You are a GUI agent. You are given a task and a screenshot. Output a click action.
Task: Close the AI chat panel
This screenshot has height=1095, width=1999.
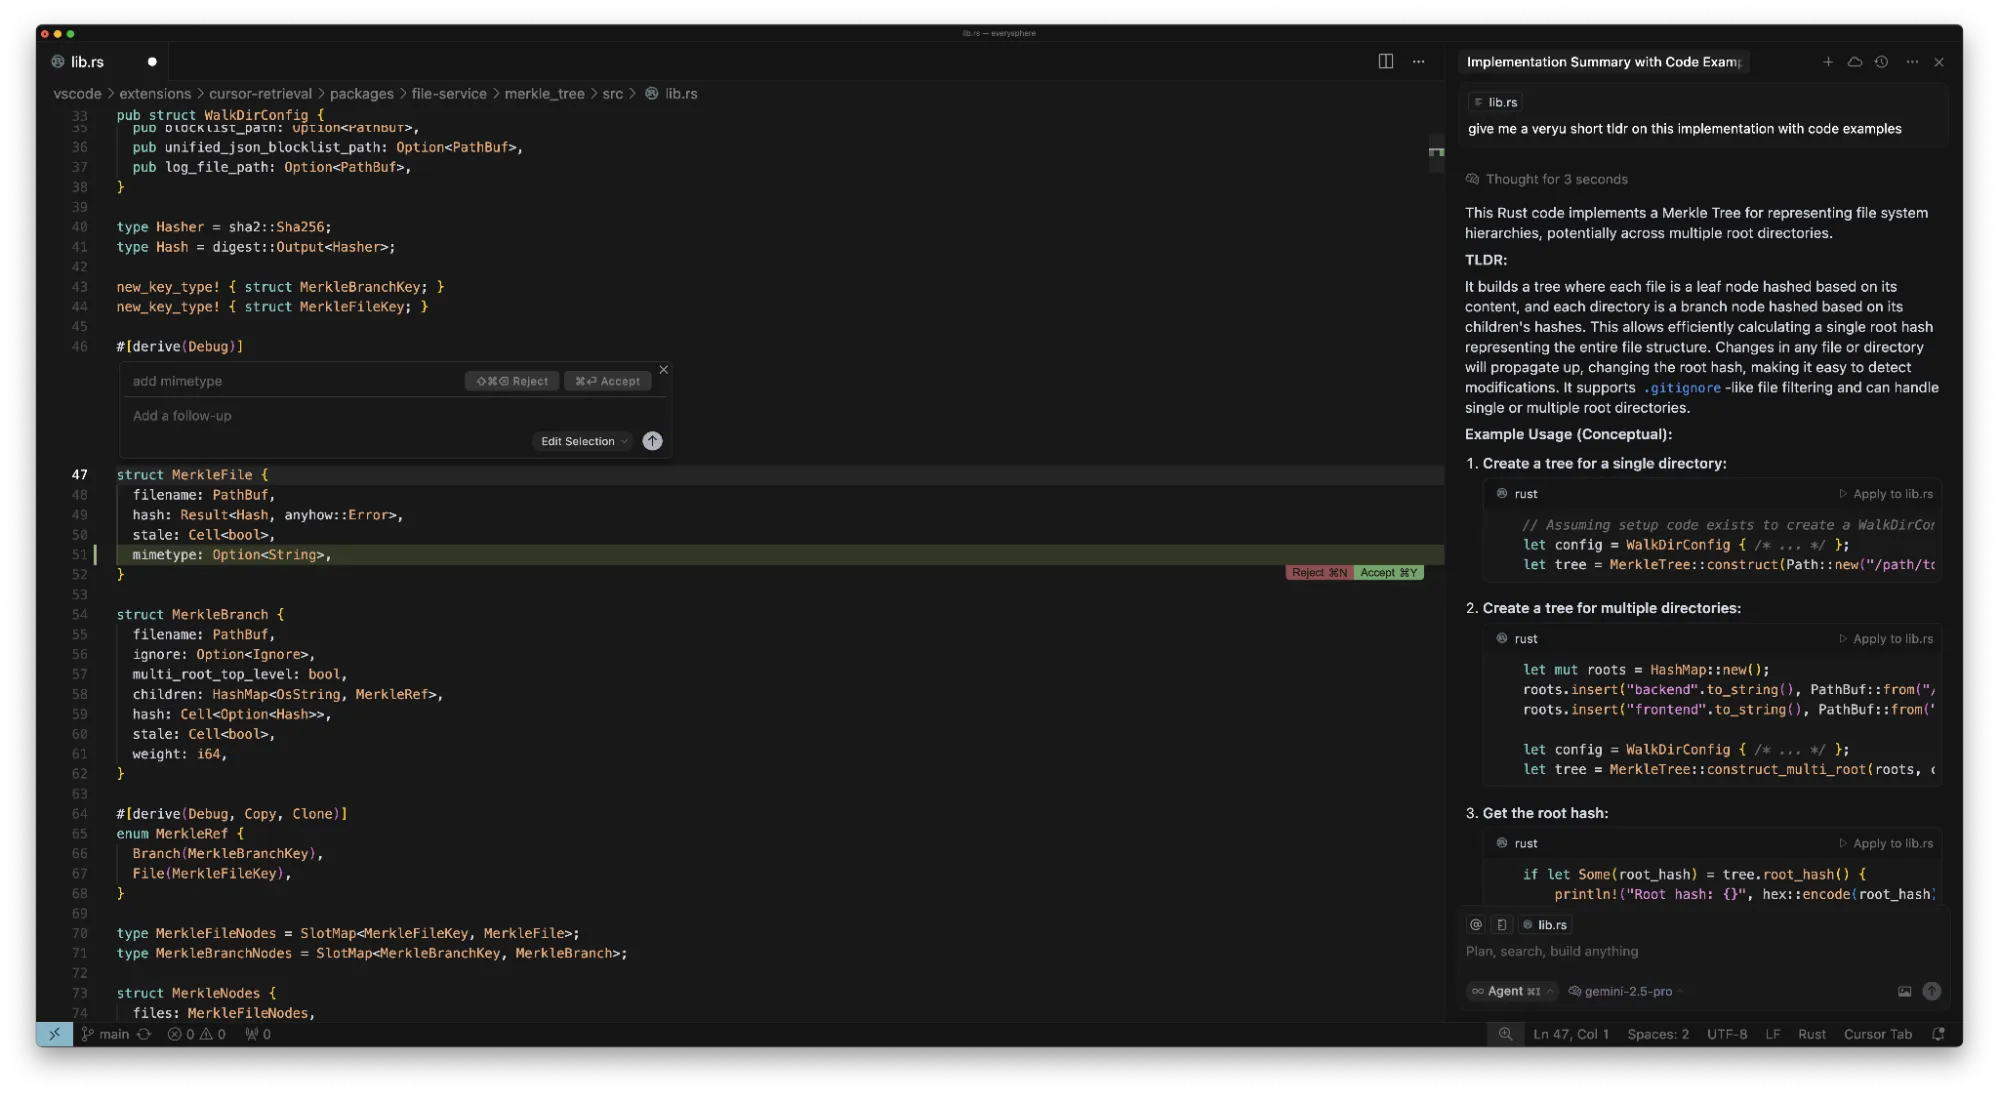(x=1938, y=62)
